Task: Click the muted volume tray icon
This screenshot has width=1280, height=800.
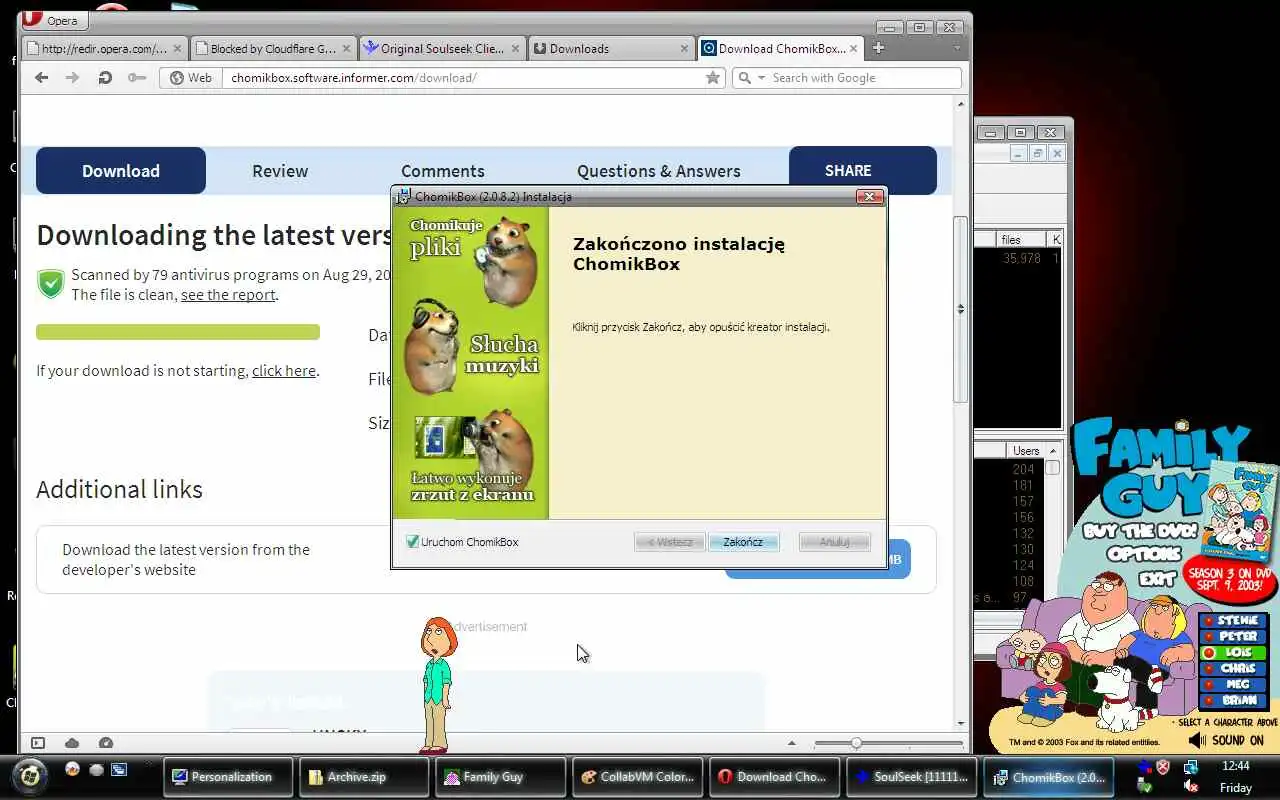Action: click(1190, 786)
